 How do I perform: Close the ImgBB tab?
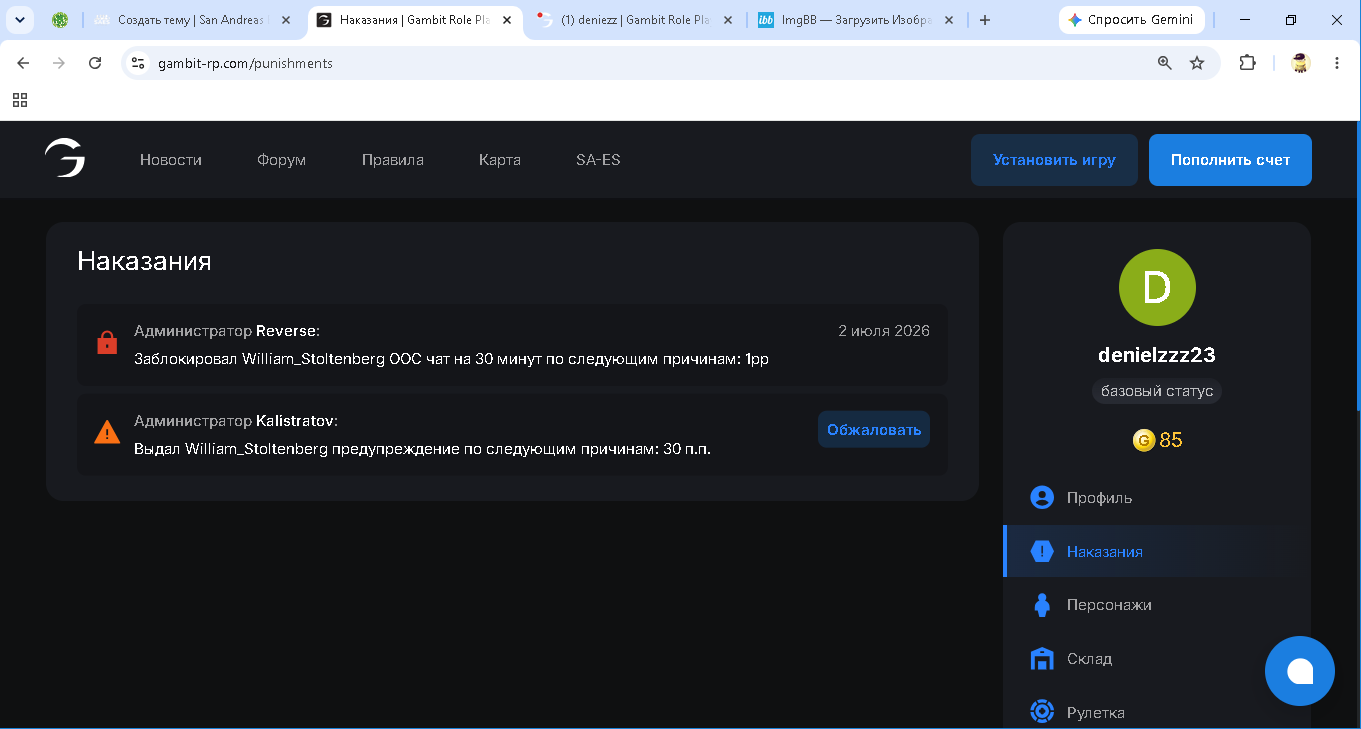[948, 20]
